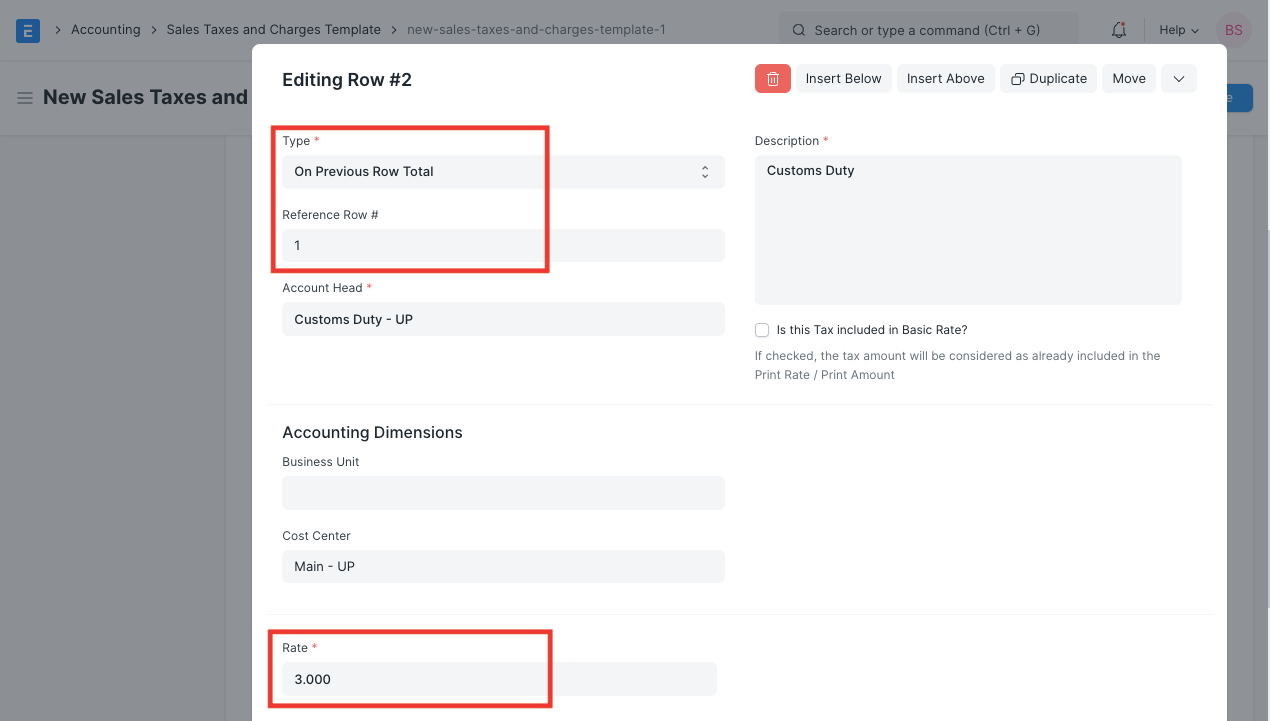Click the Reference Row # field
1270x721 pixels.
point(502,245)
